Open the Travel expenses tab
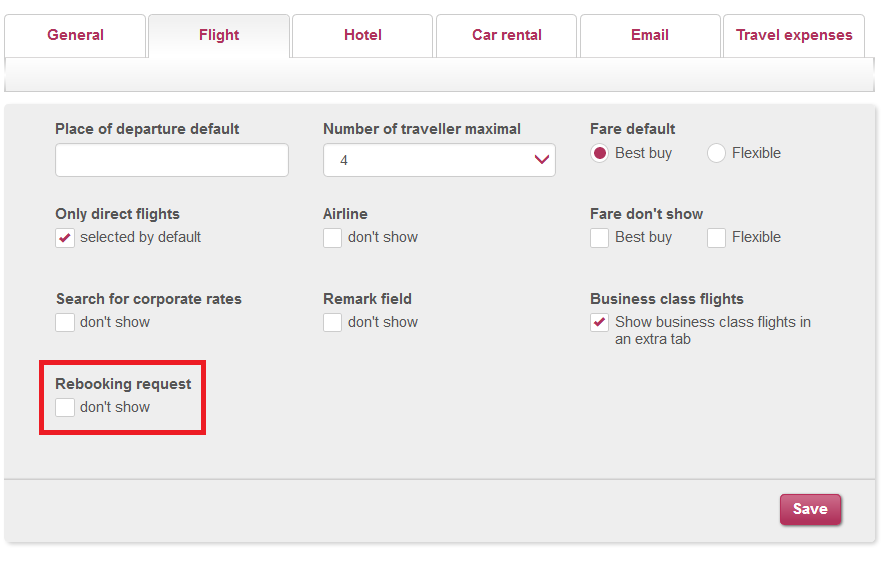This screenshot has width=890, height=572. click(794, 35)
